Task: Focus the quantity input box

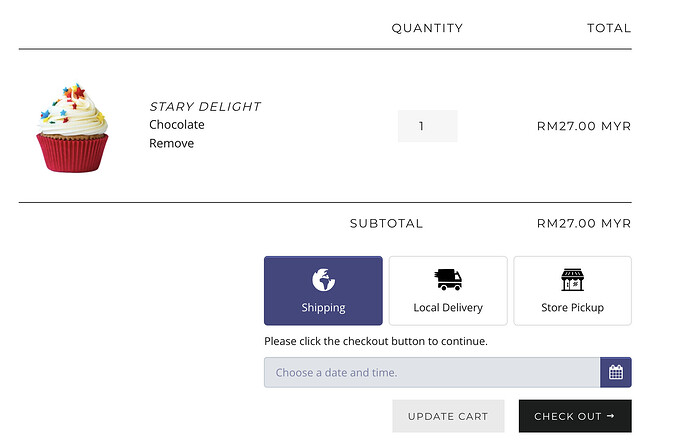Action: 427,126
